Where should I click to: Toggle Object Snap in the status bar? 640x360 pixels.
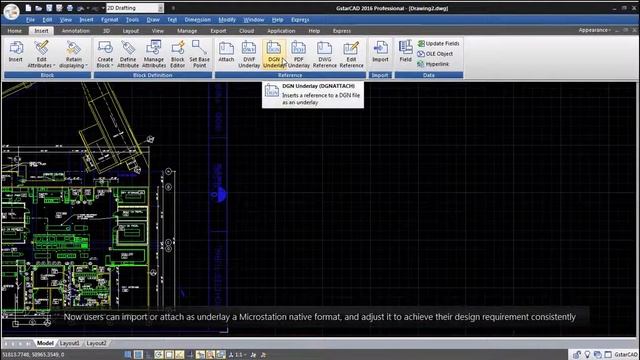pos(169,355)
